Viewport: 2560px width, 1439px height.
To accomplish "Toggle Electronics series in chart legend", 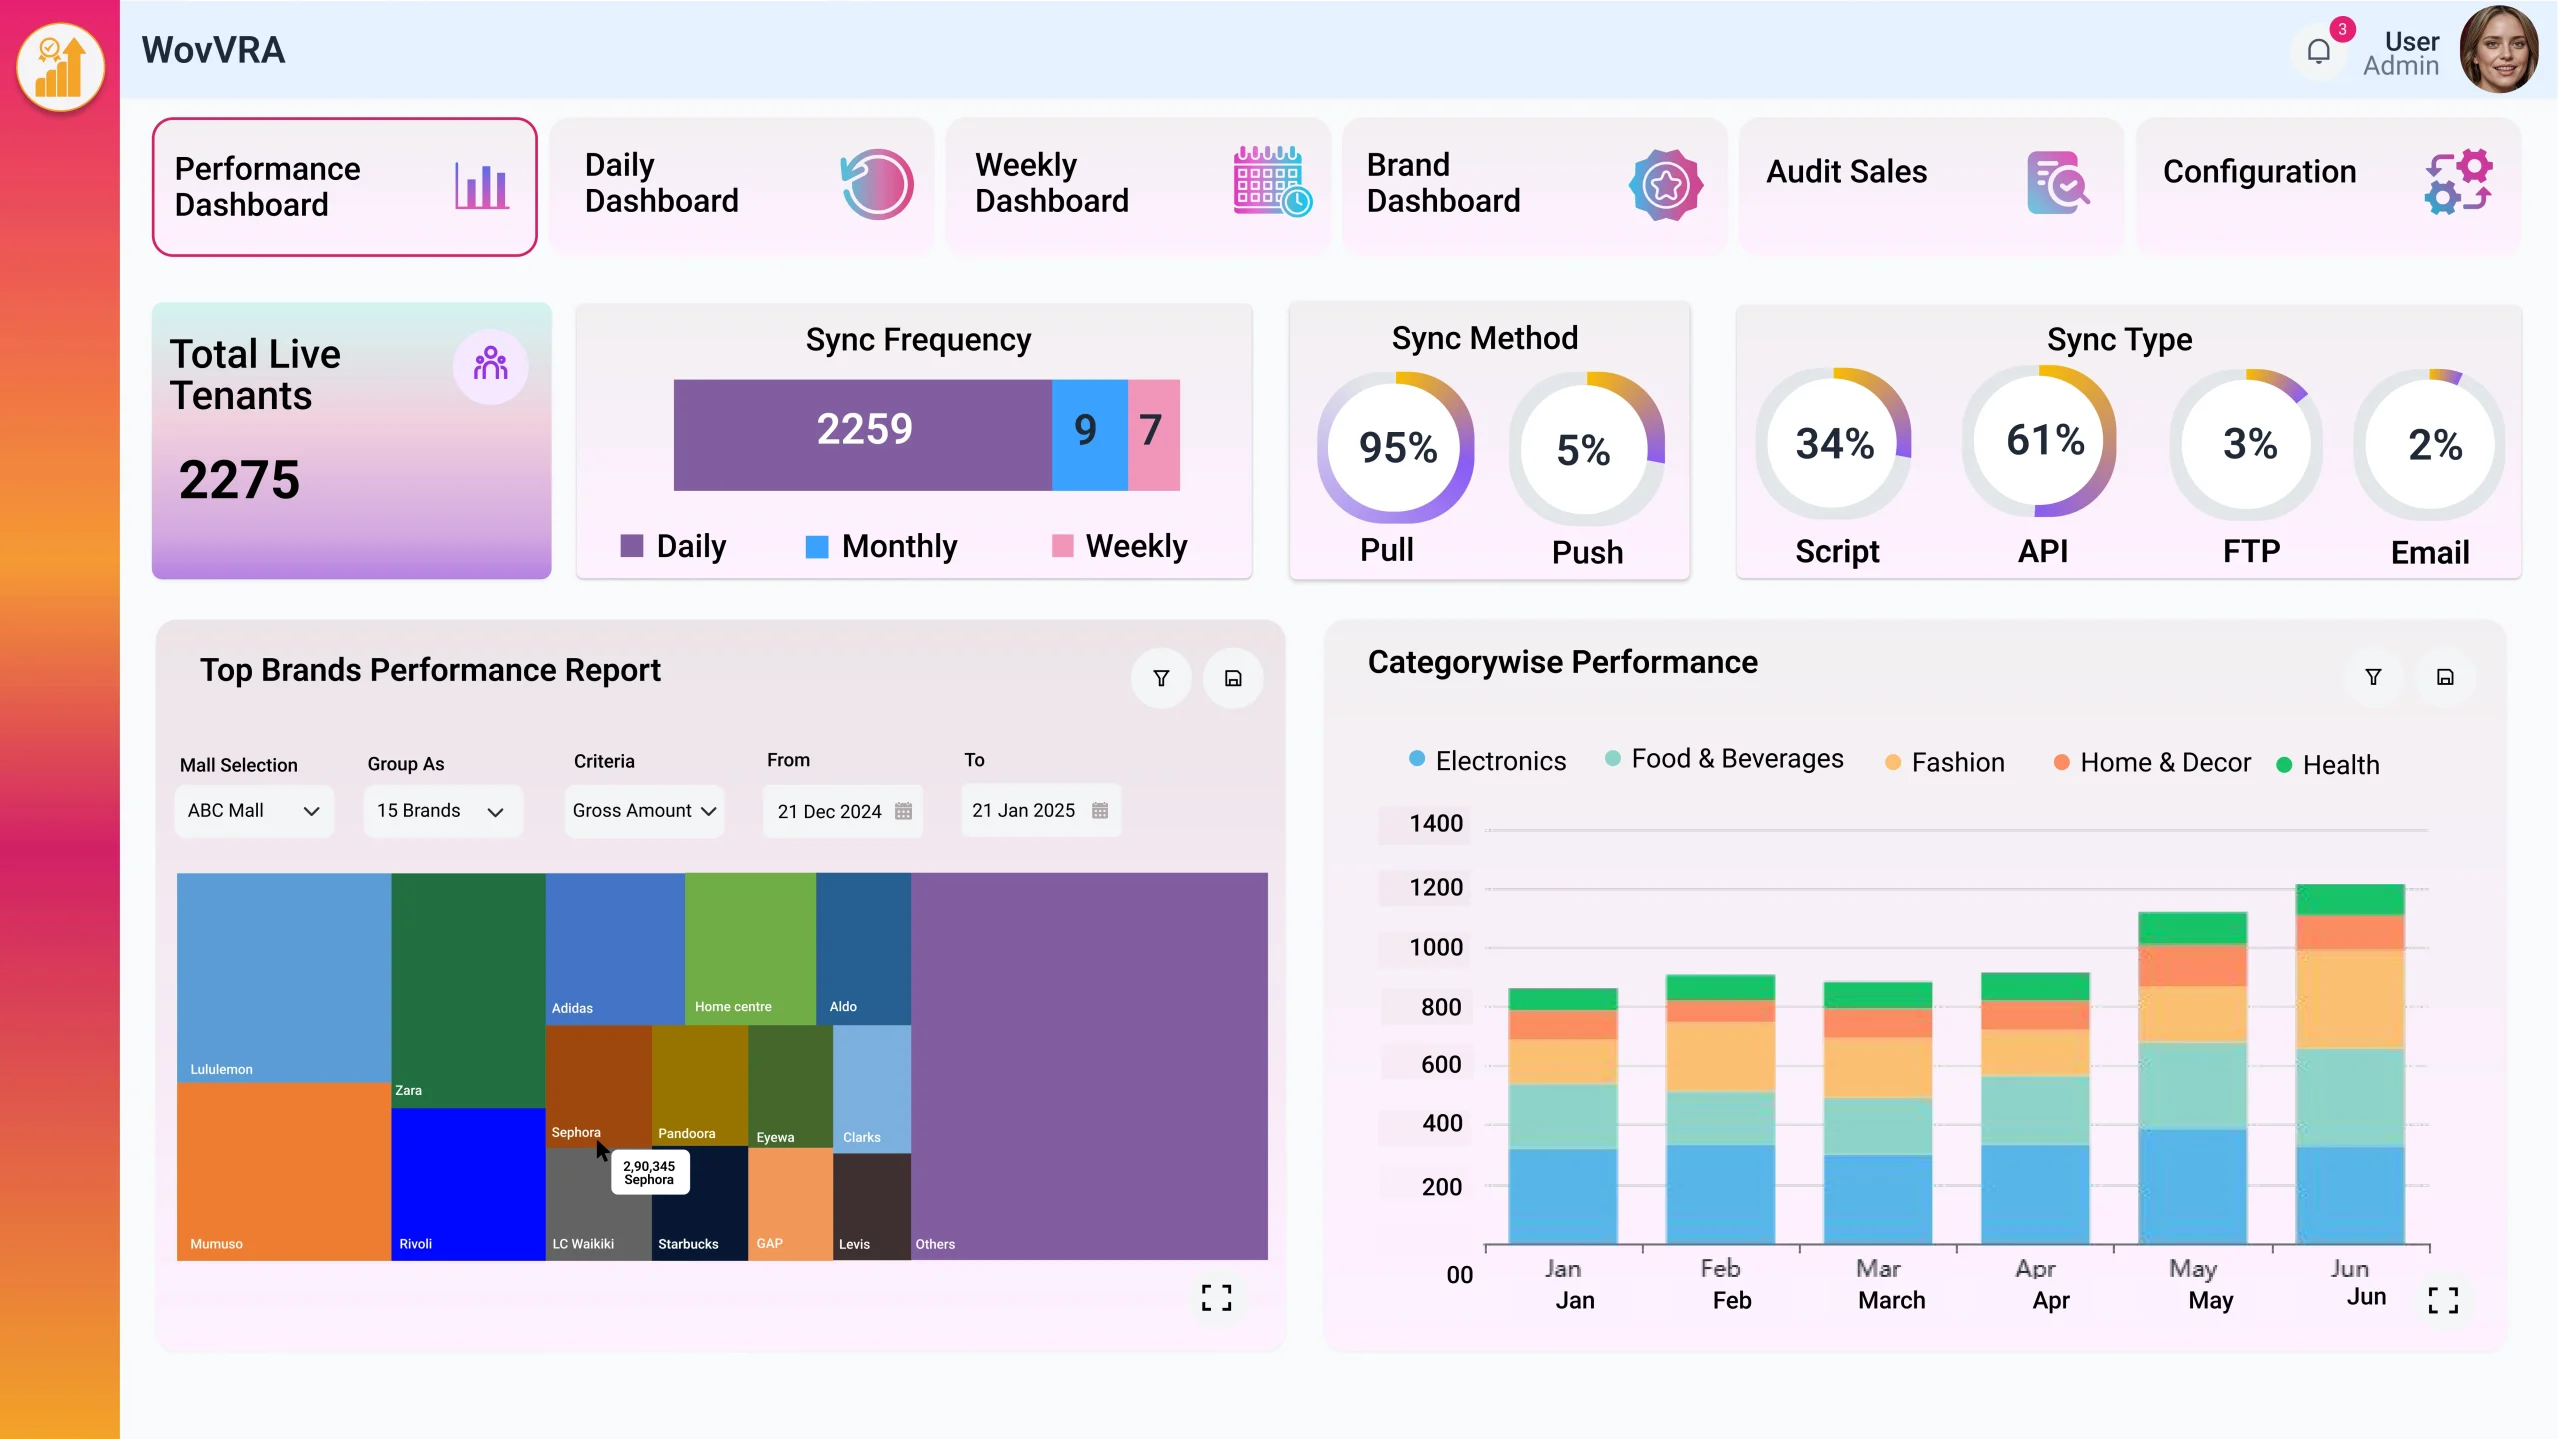I will tap(1487, 761).
